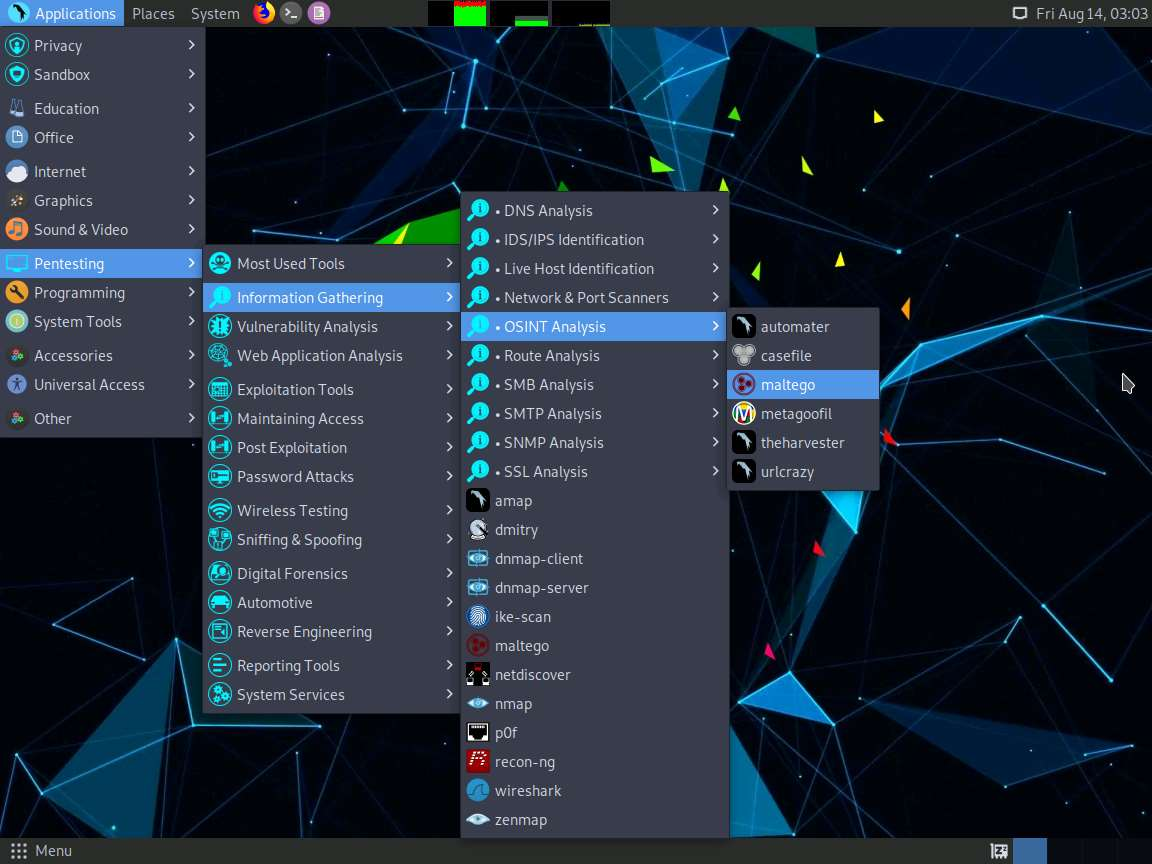1152x864 pixels.
Task: Expand the Programming category
Action: [101, 292]
